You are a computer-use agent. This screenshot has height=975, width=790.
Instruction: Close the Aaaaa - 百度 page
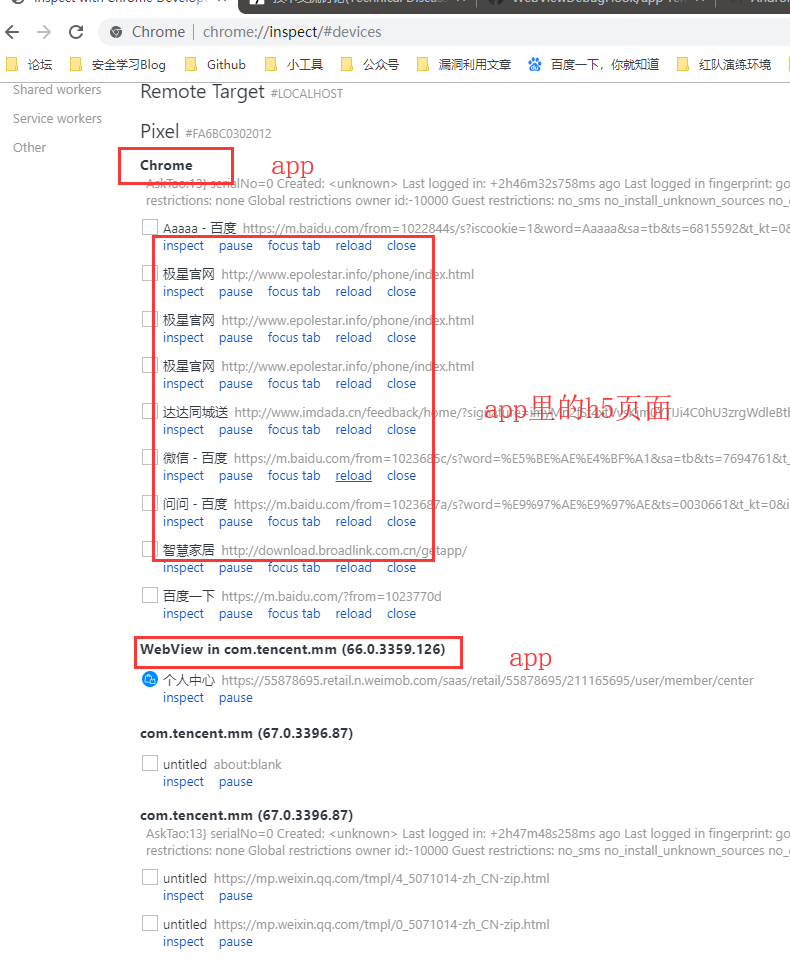pos(401,246)
